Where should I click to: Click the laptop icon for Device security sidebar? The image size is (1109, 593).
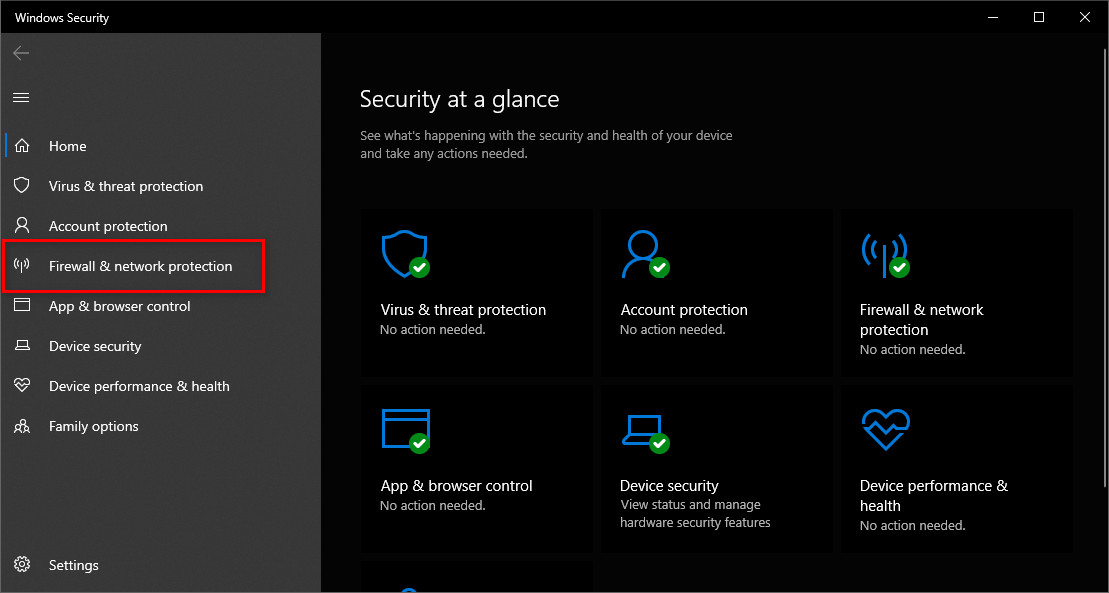point(22,346)
